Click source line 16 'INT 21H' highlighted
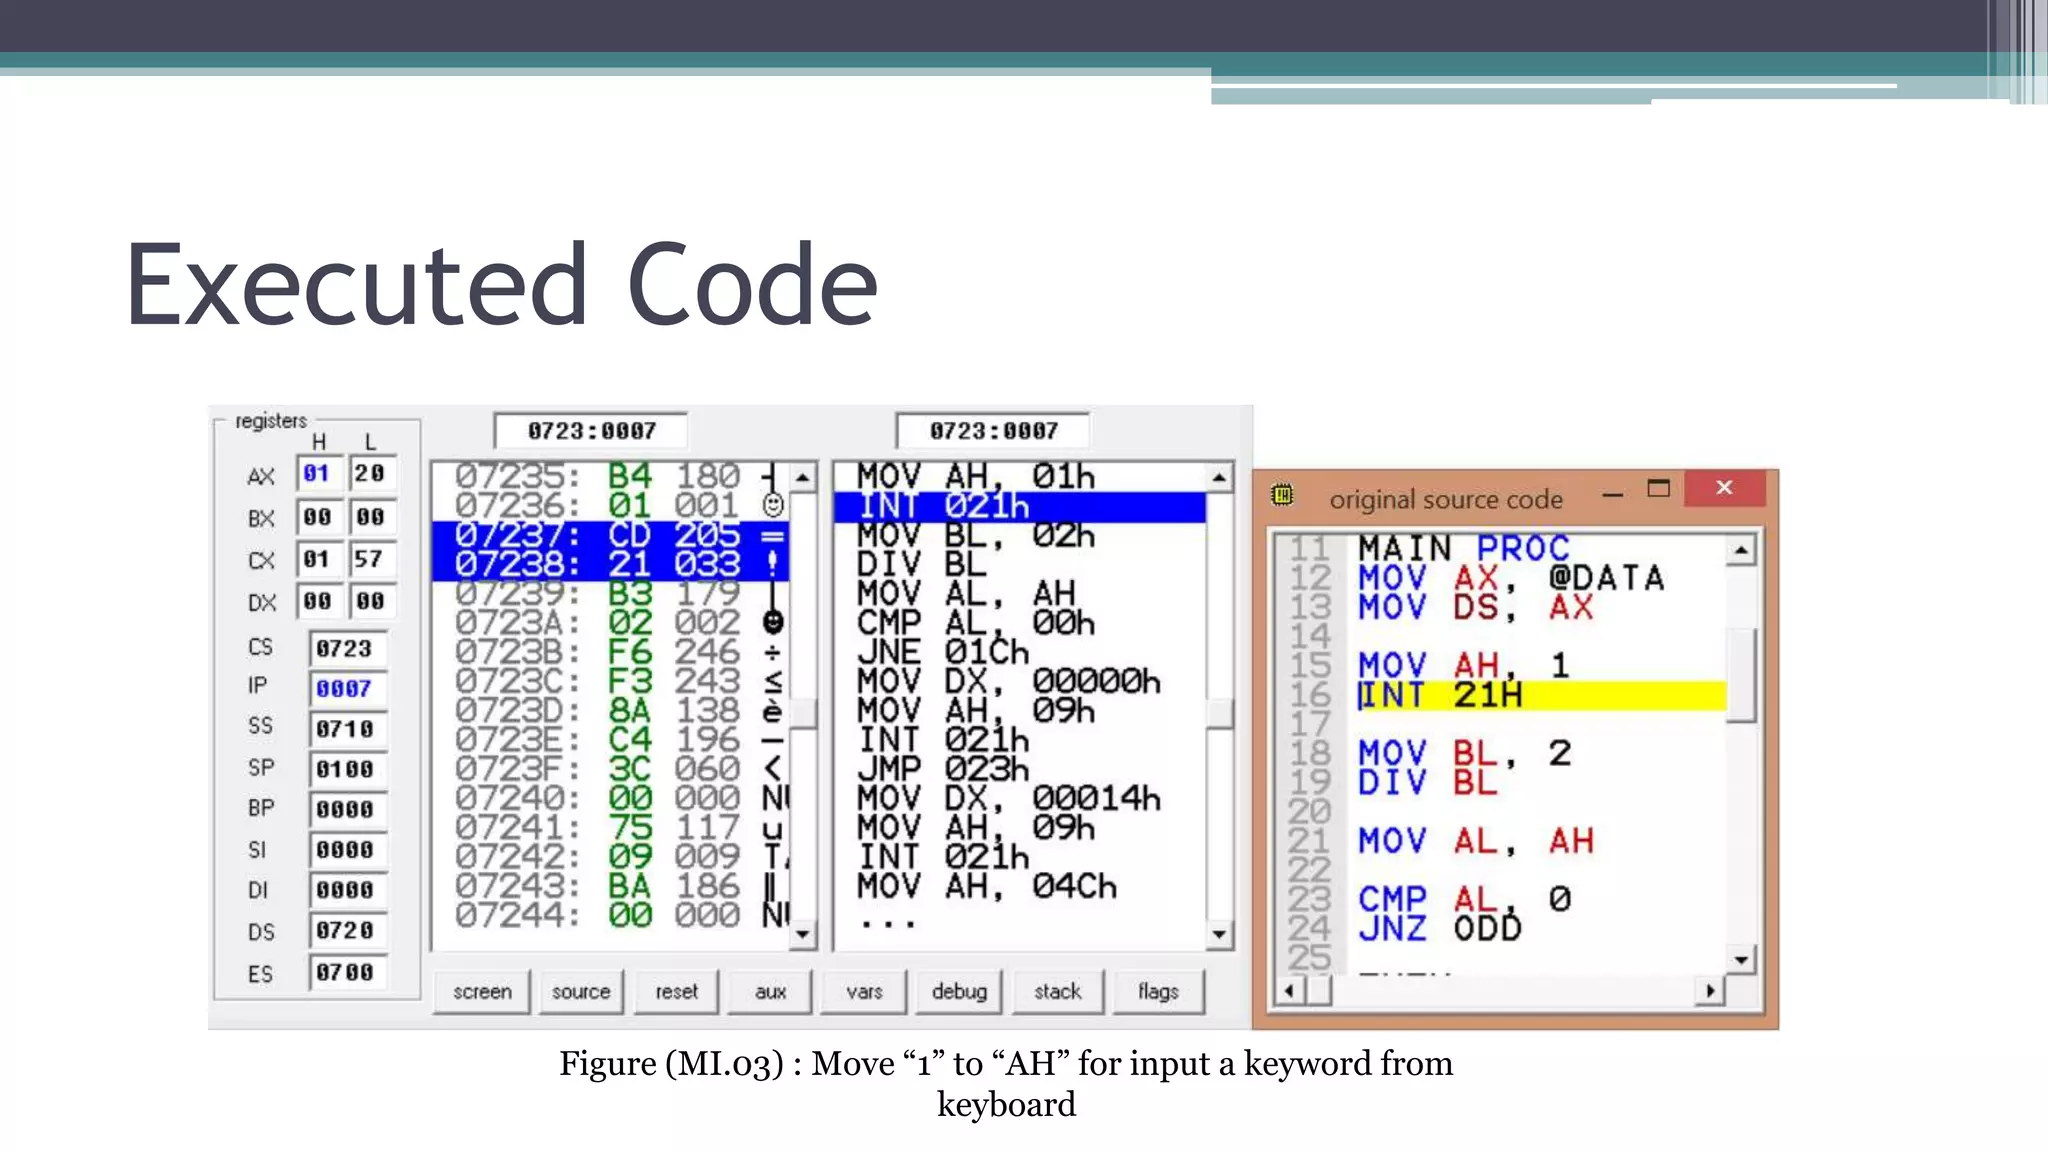2048x1152 pixels. click(1540, 695)
